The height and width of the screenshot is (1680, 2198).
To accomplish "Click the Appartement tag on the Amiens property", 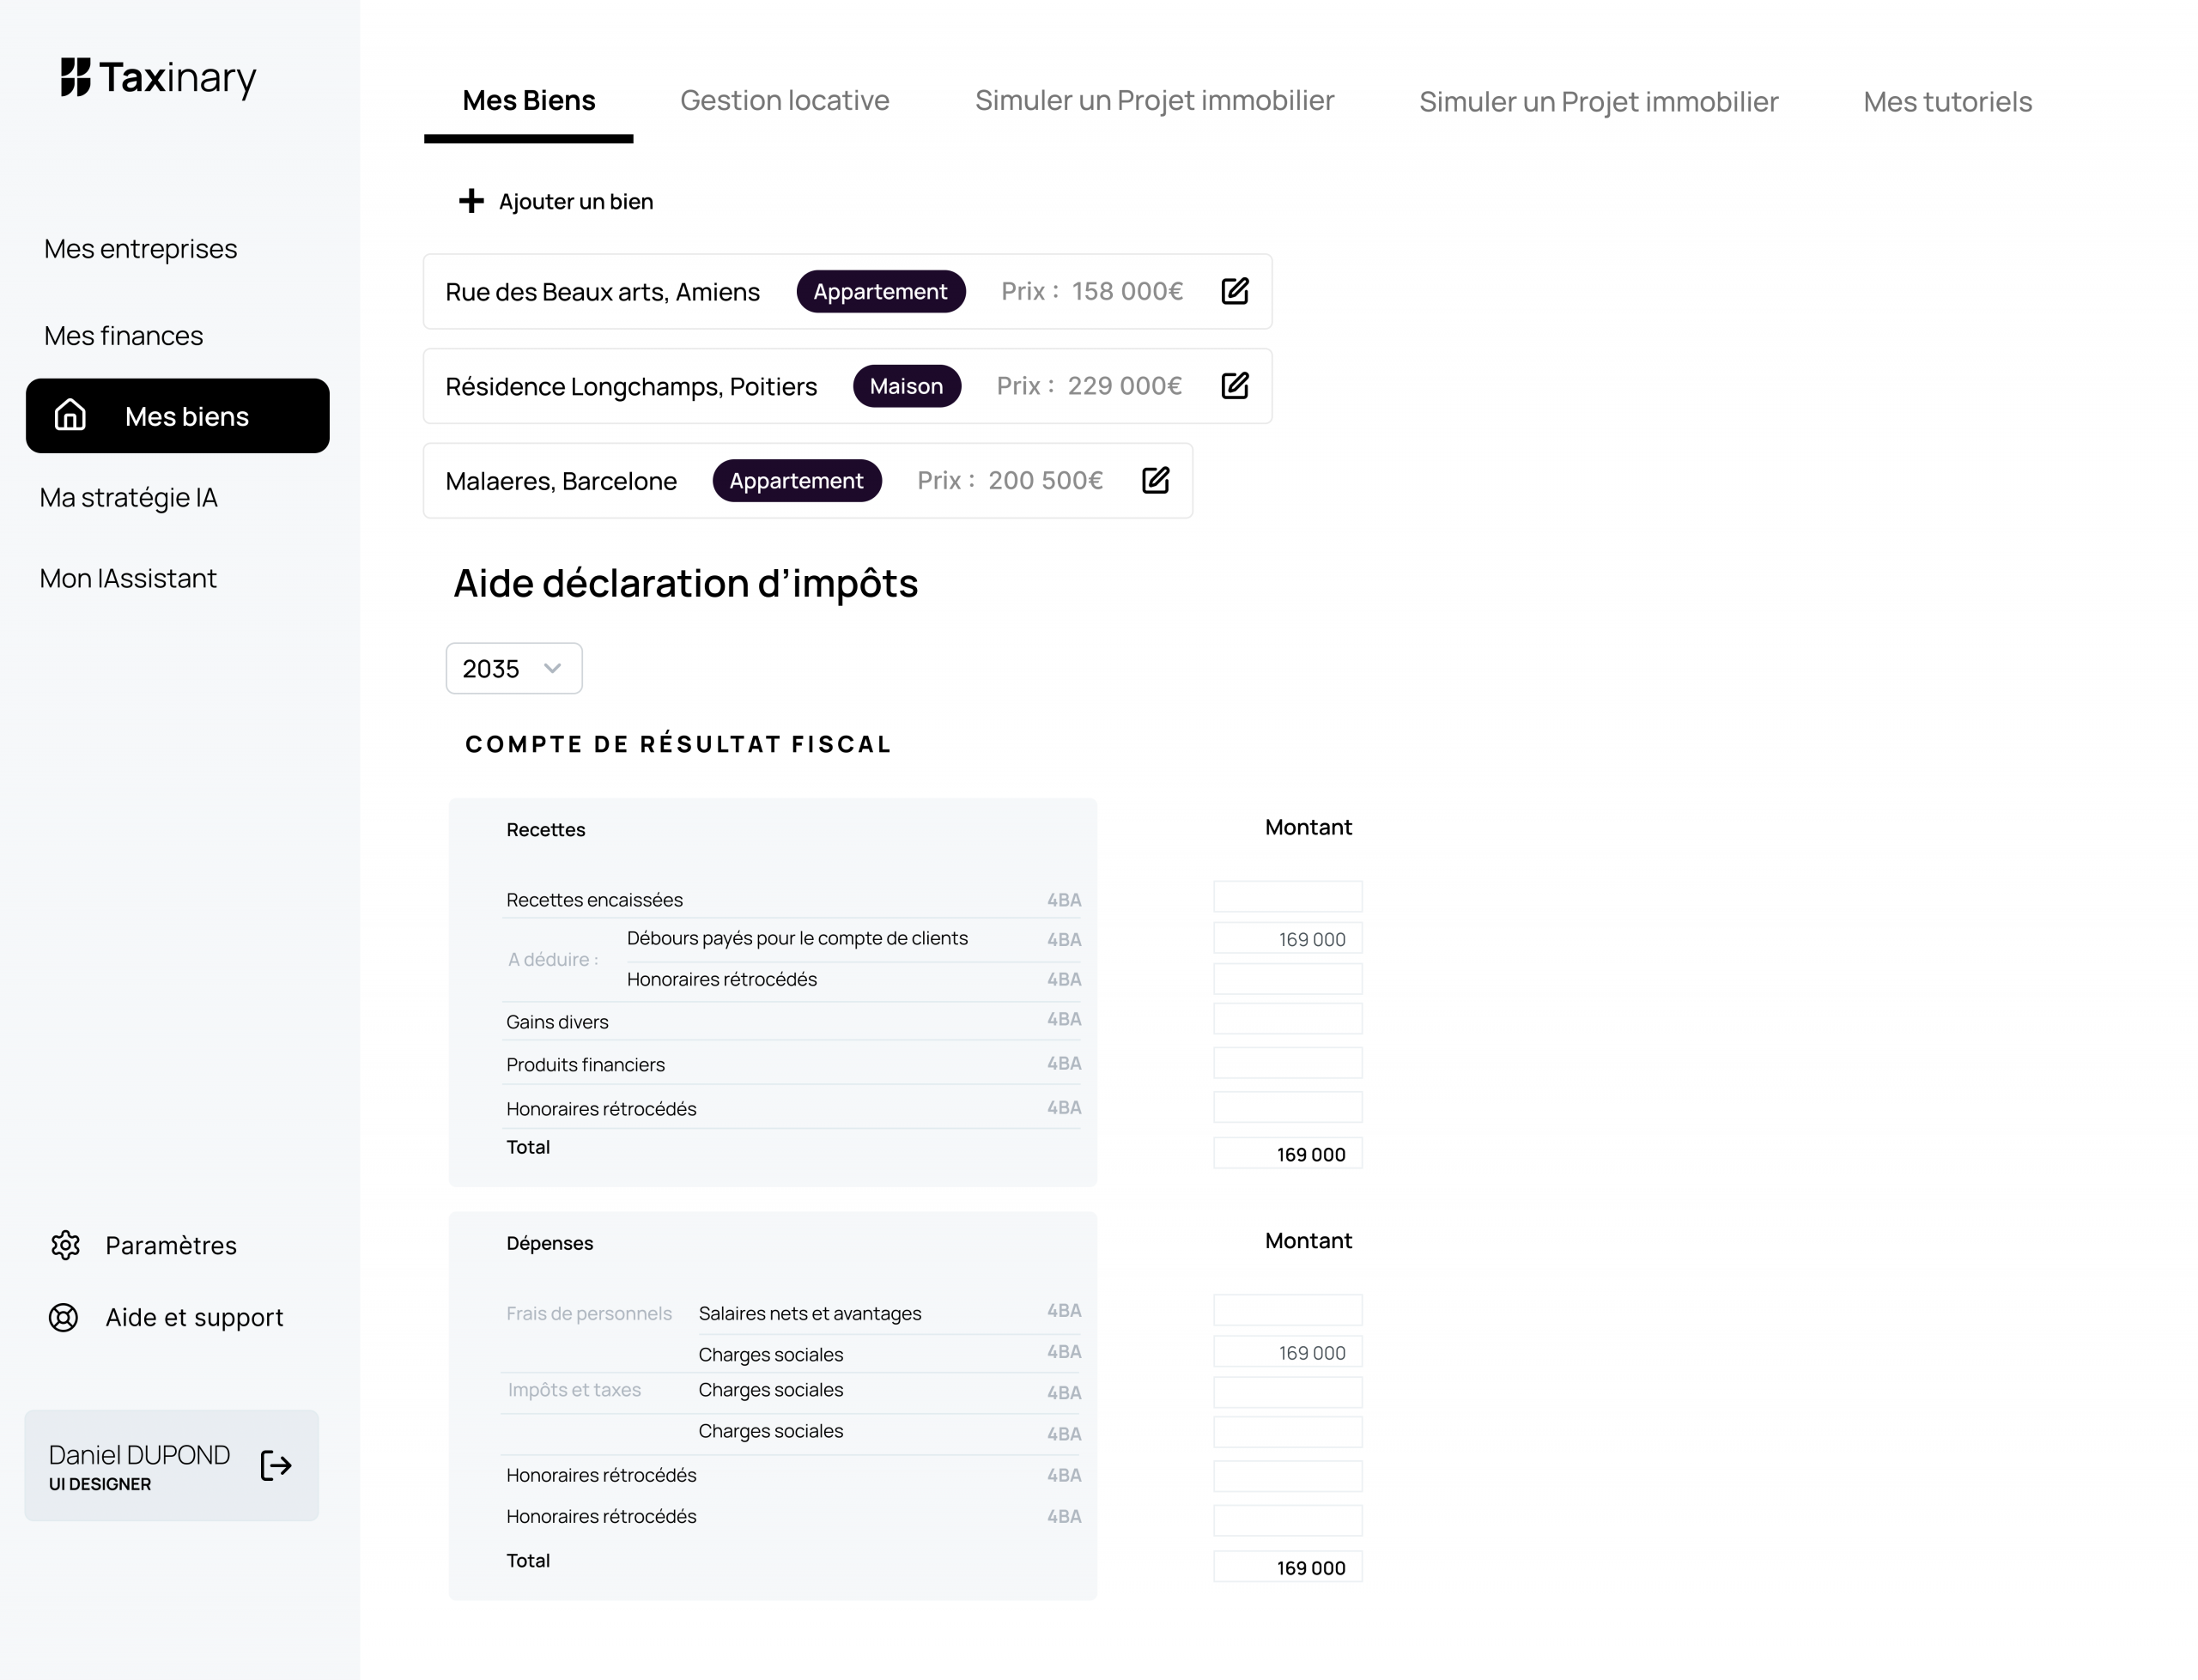I will pos(880,291).
